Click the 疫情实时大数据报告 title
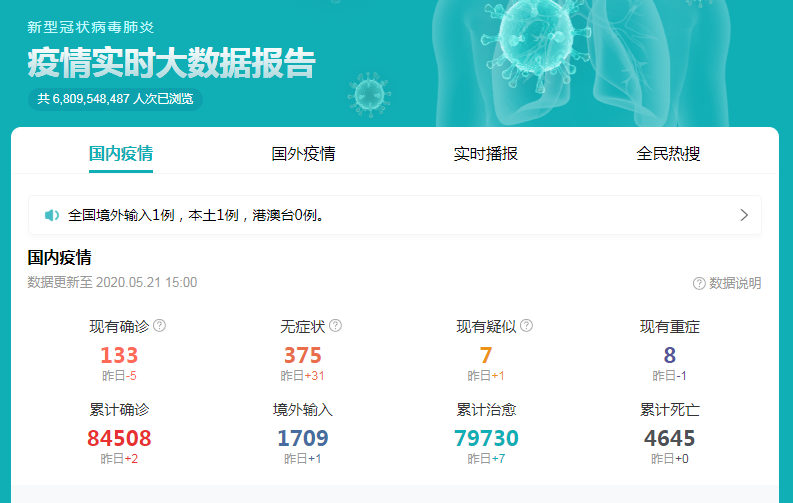 click(171, 62)
